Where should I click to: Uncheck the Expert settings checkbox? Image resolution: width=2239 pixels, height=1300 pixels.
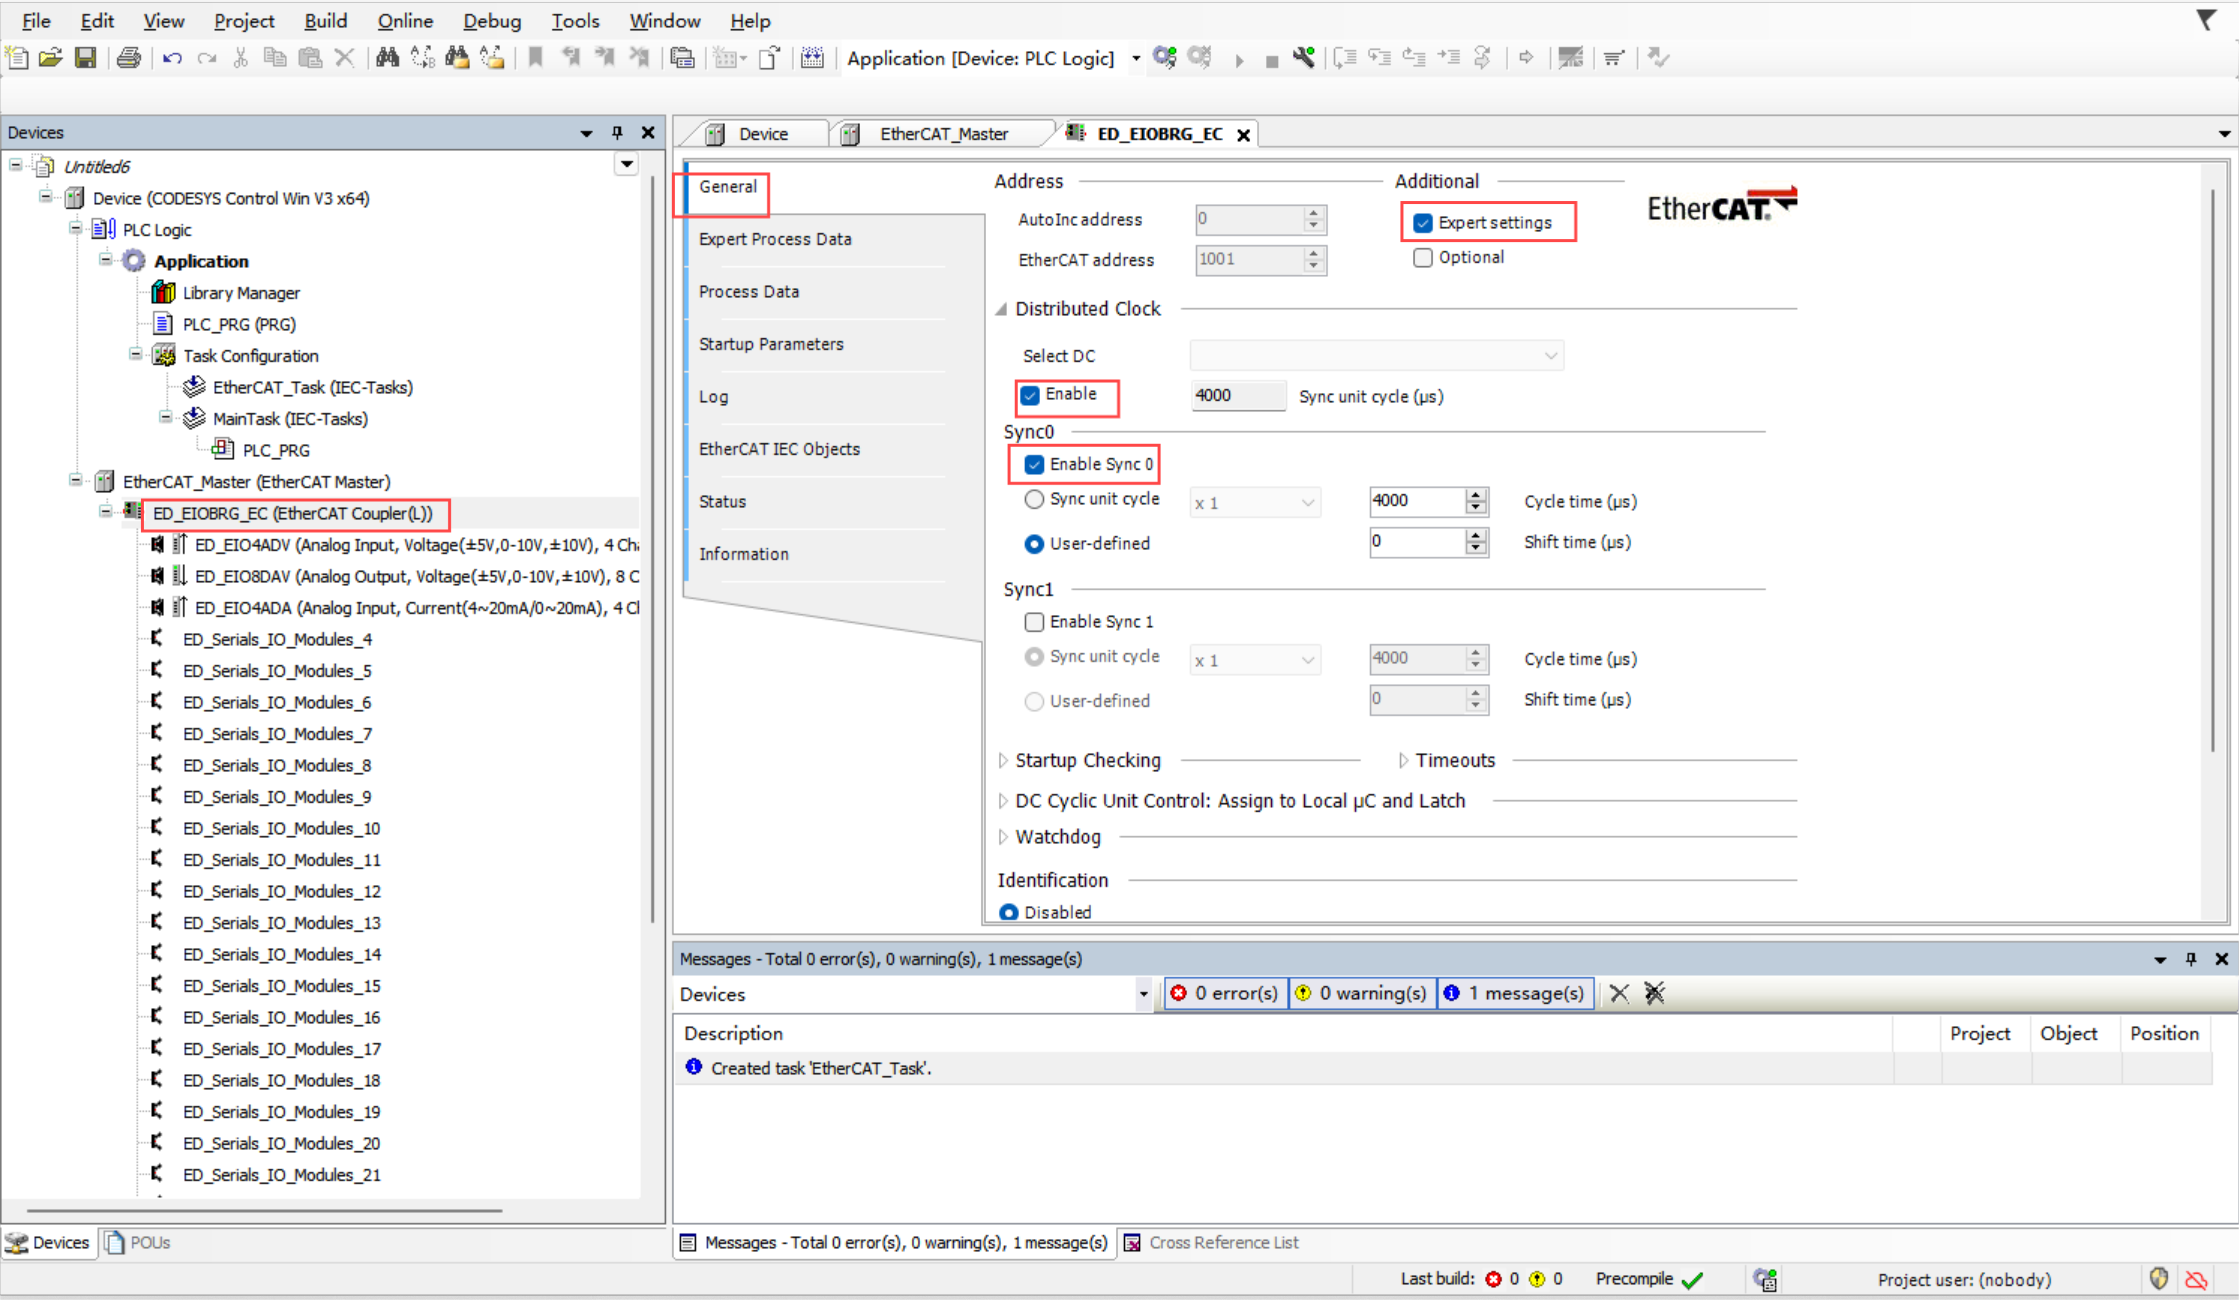[x=1423, y=223]
